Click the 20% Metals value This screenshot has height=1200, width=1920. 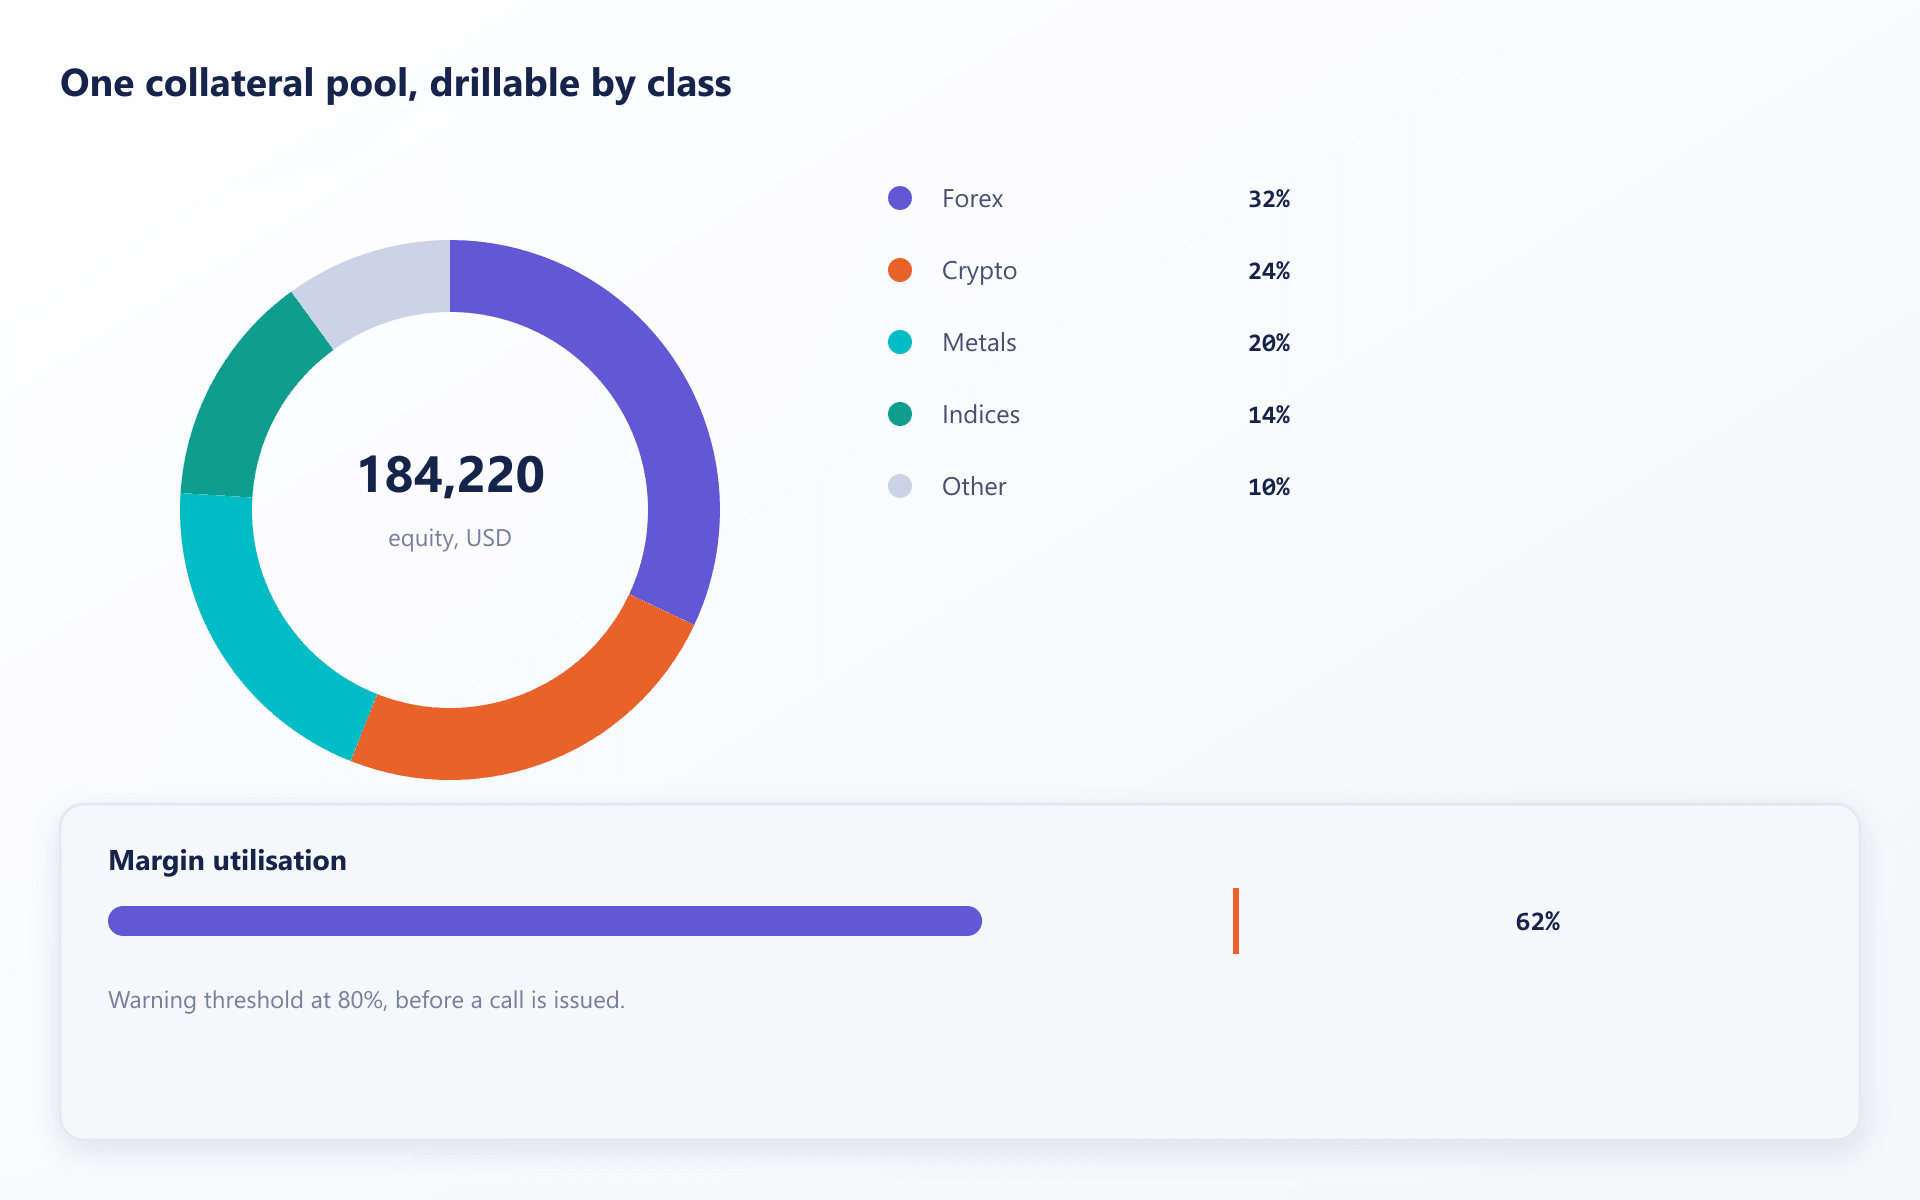tap(1269, 343)
